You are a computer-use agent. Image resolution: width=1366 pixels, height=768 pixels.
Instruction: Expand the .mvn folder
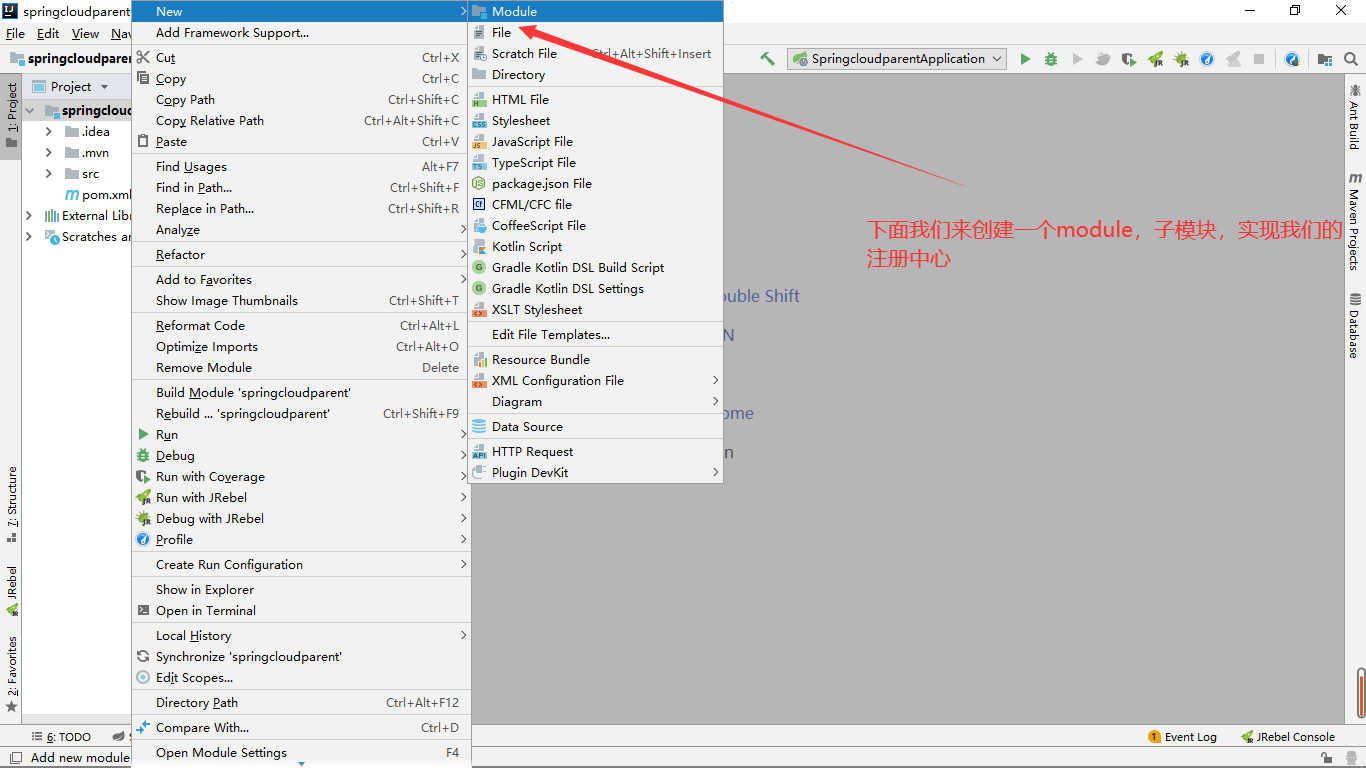pyautogui.click(x=49, y=153)
